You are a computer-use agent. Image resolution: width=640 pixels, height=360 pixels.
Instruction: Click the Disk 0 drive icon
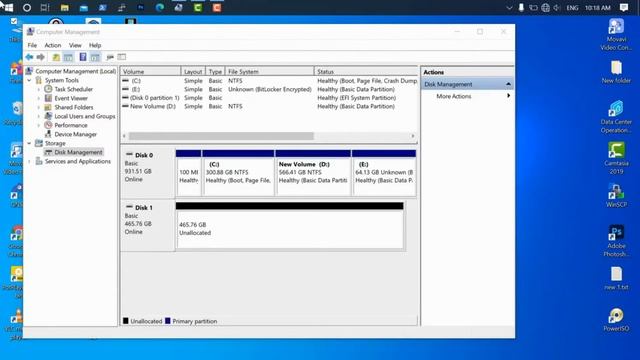pyautogui.click(x=129, y=155)
